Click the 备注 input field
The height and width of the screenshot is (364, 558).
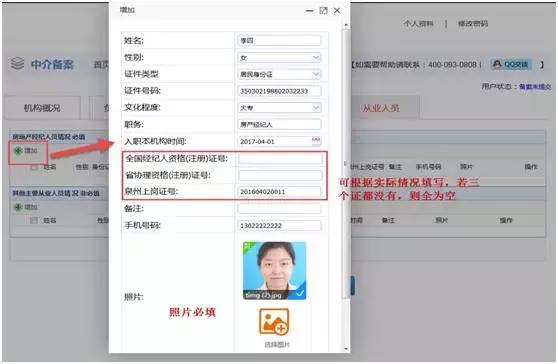[x=279, y=209]
